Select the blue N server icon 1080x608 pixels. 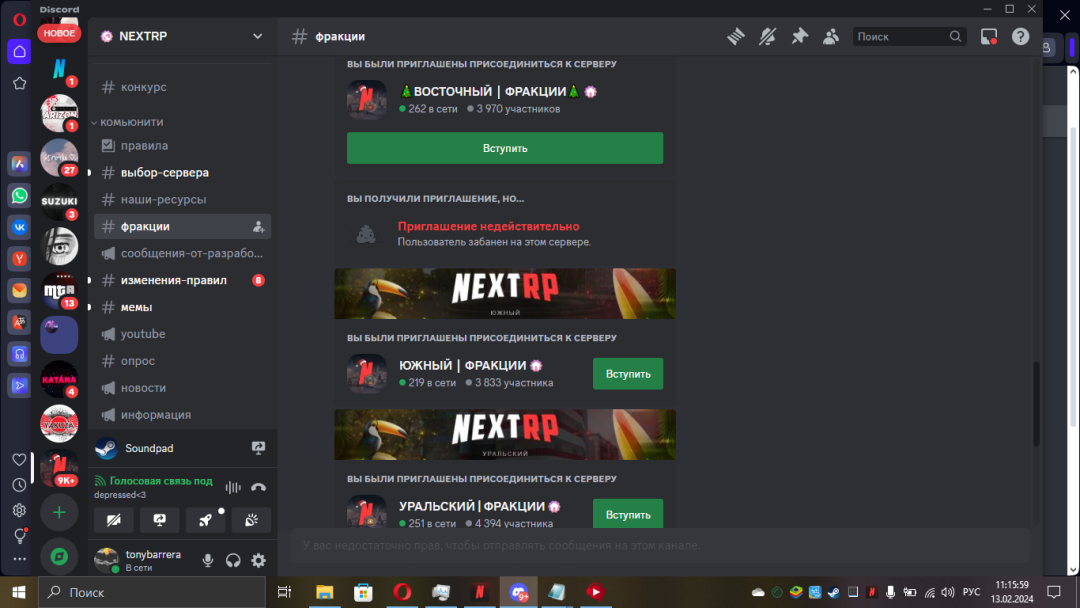[x=59, y=68]
